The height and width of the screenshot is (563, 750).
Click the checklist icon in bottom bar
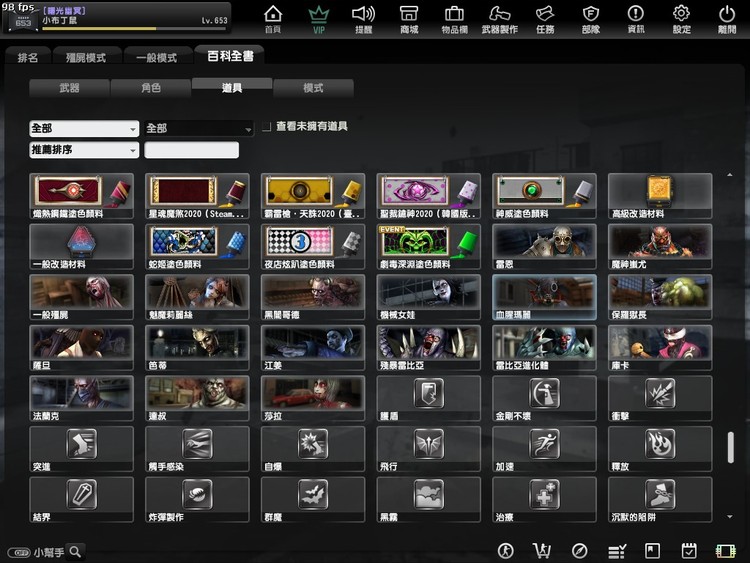[617, 552]
